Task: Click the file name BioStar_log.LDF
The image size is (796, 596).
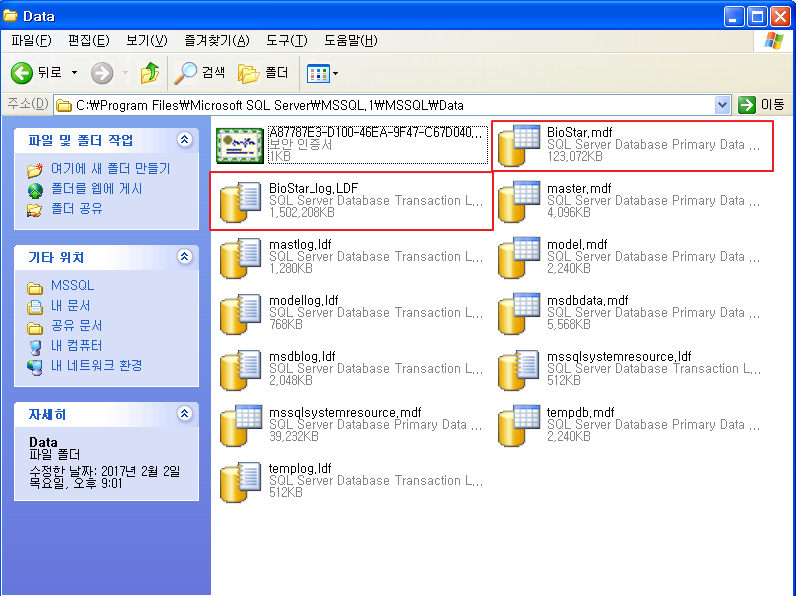Action: tap(313, 188)
